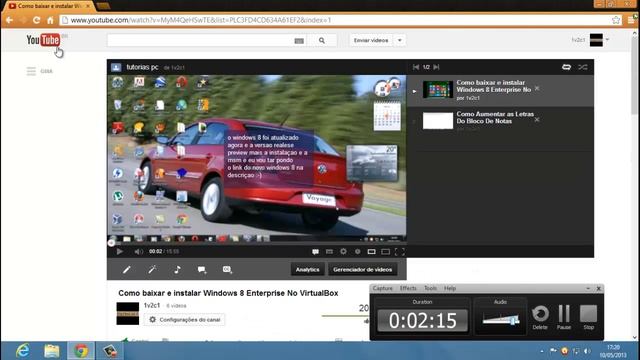Viewport: 640px width, 360px height.
Task: Click the 1v2c1 channel name link
Action: click(152, 305)
